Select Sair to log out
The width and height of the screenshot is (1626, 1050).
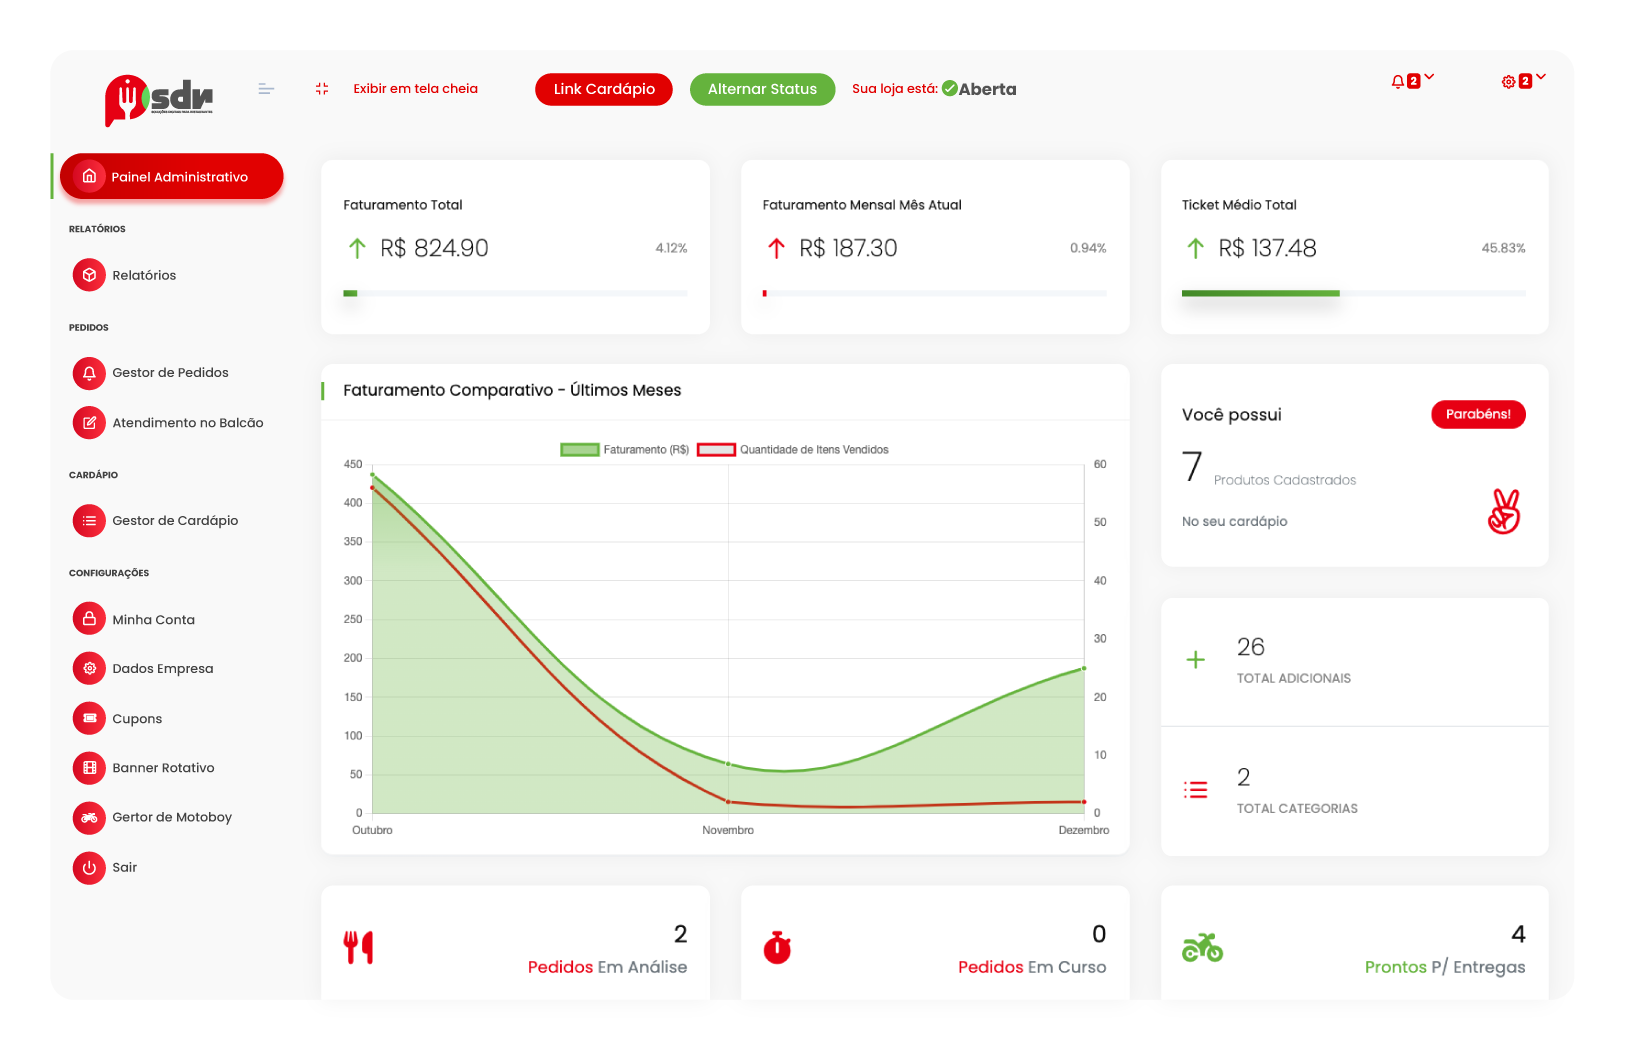(105, 868)
